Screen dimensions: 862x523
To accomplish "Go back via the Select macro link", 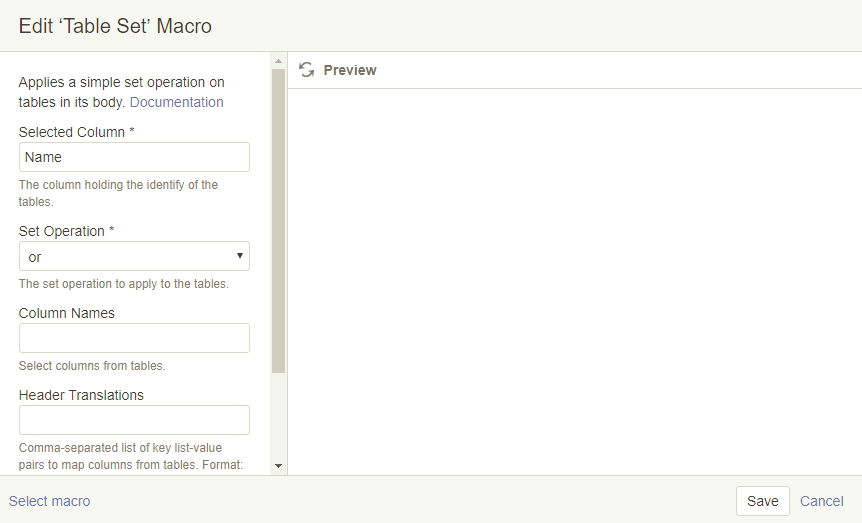I will 49,501.
